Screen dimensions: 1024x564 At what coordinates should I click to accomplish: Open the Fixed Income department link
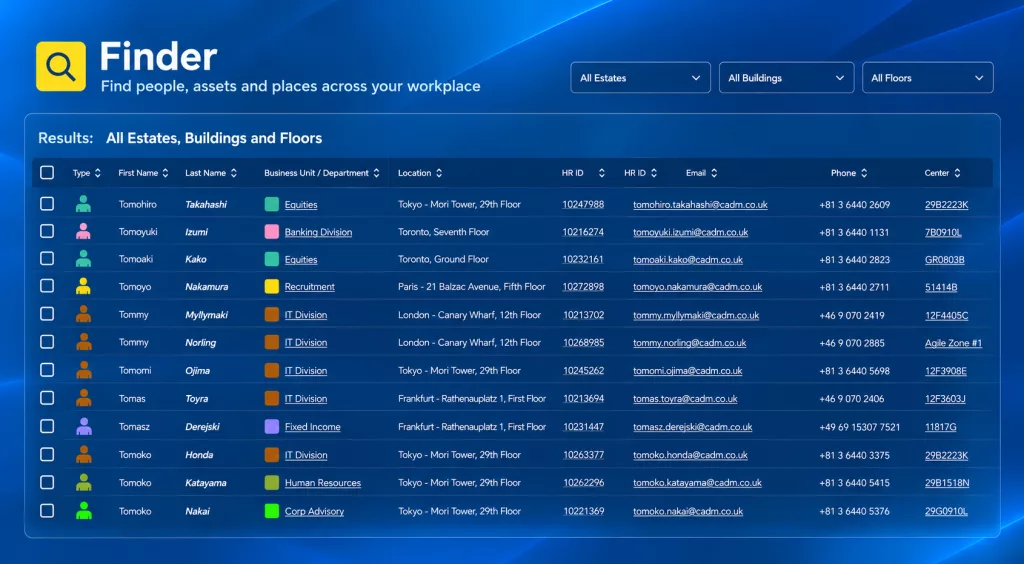312,427
